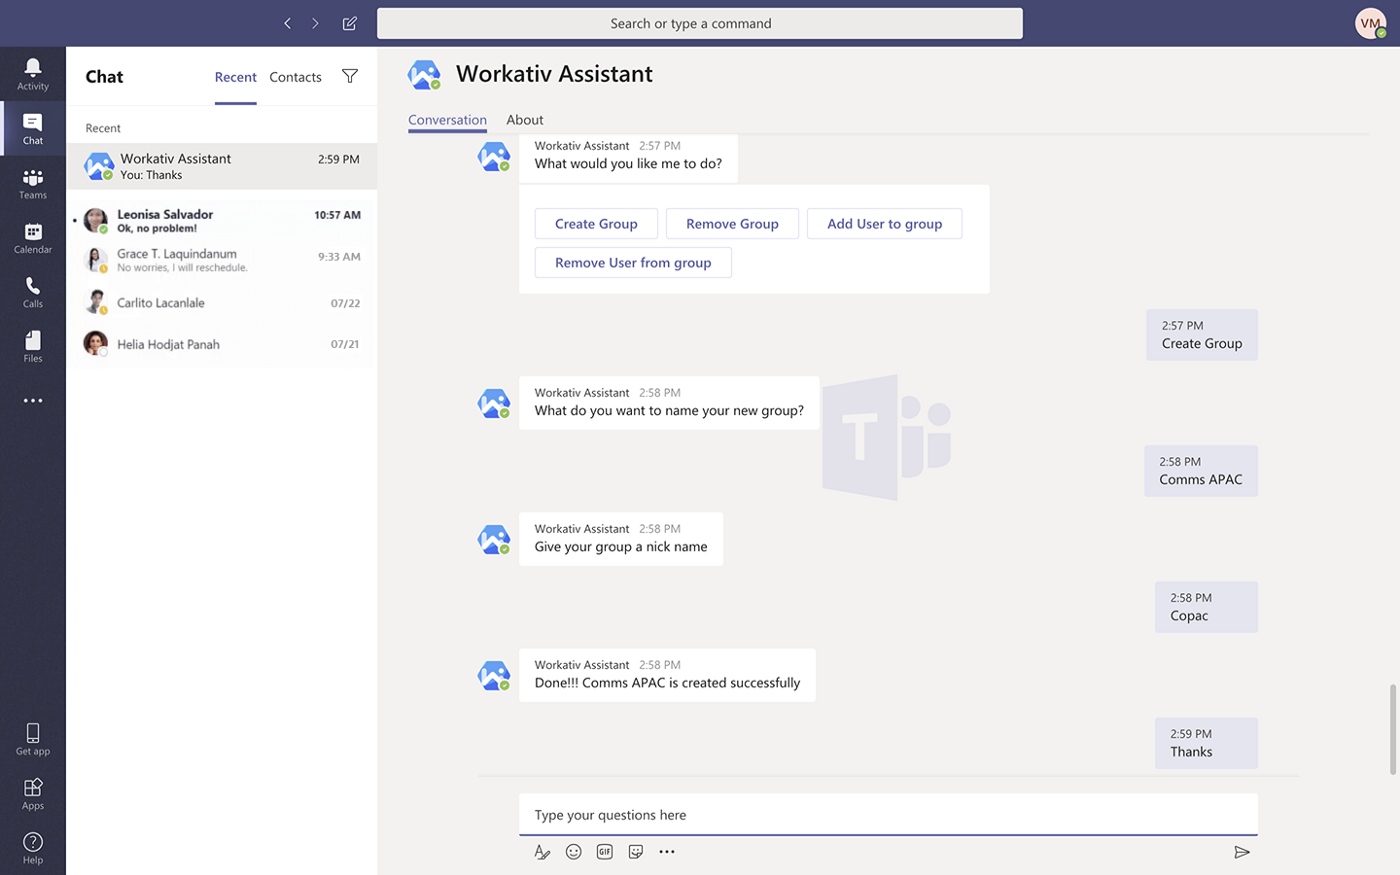Screen dimensions: 1400x875
Task: Show more messaging options ellipsis
Action: 667,852
